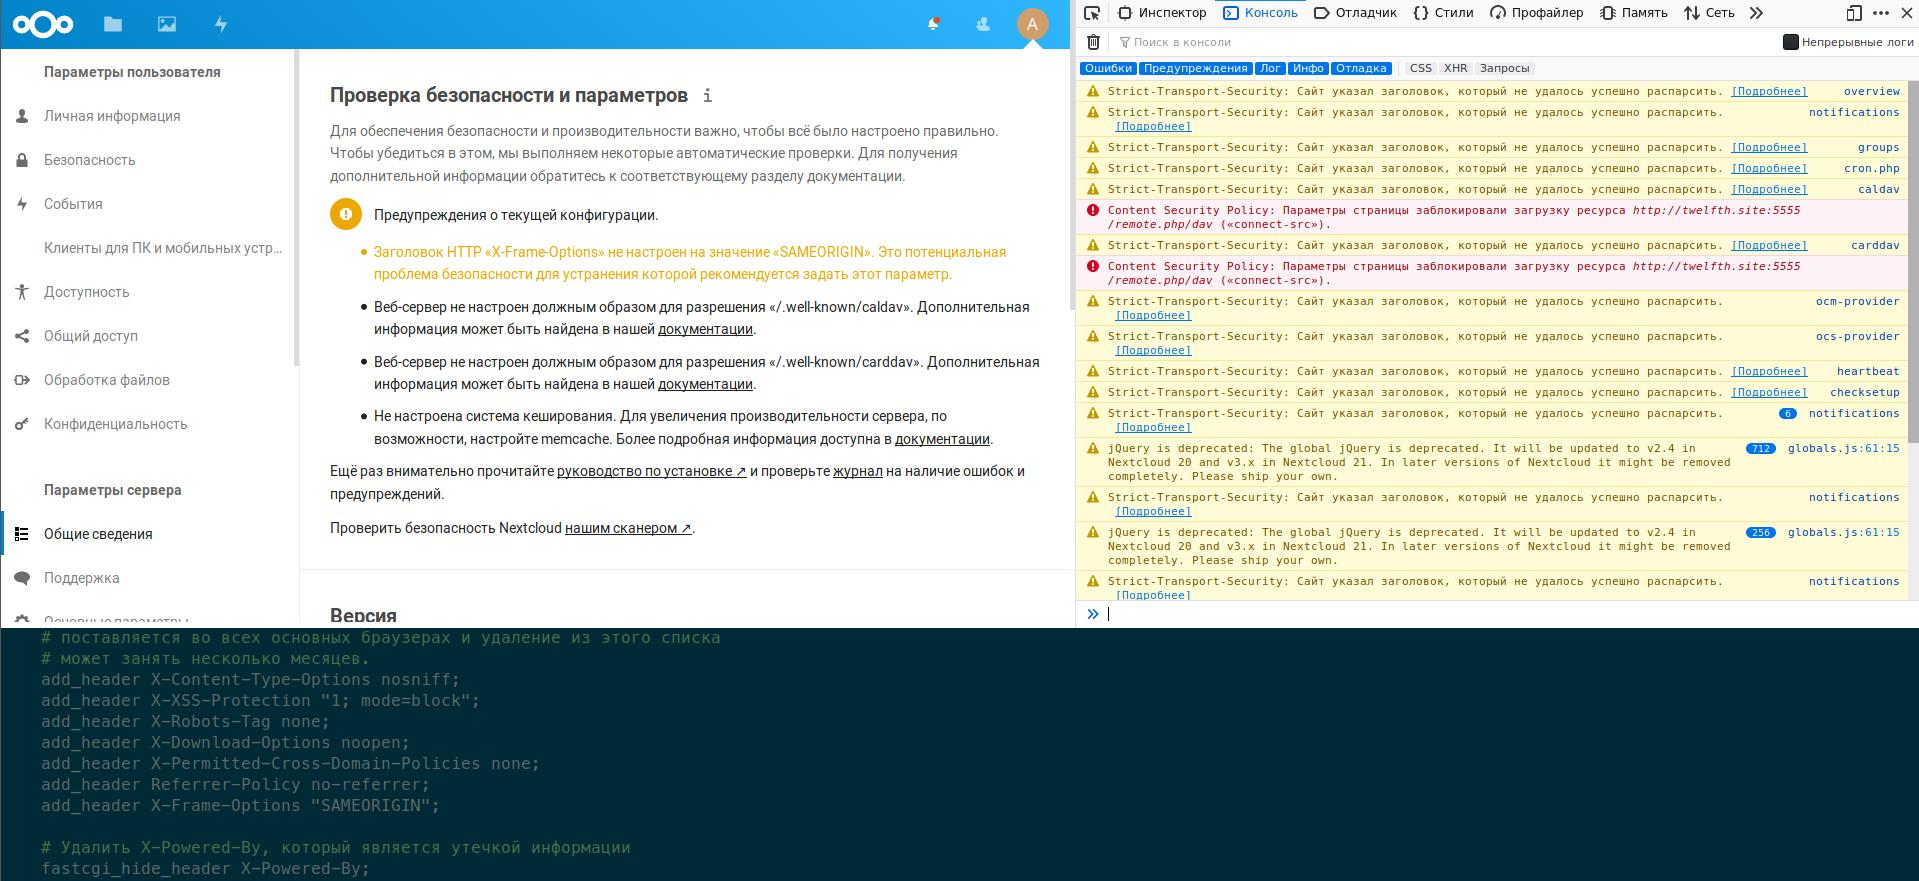Open the Contacts menu icon
The height and width of the screenshot is (881, 1919).
coord(983,24)
